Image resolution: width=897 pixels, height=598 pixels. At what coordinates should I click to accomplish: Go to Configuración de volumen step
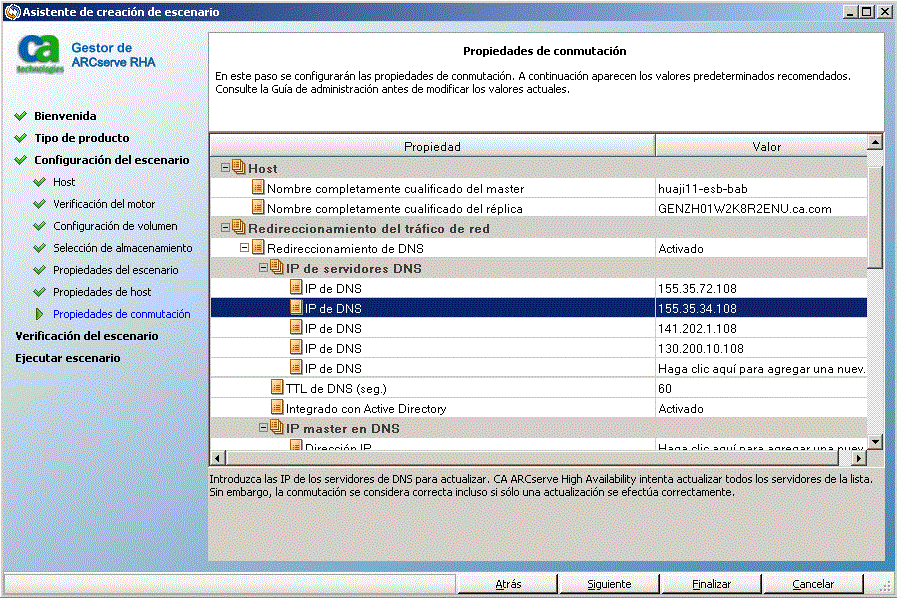point(115,226)
